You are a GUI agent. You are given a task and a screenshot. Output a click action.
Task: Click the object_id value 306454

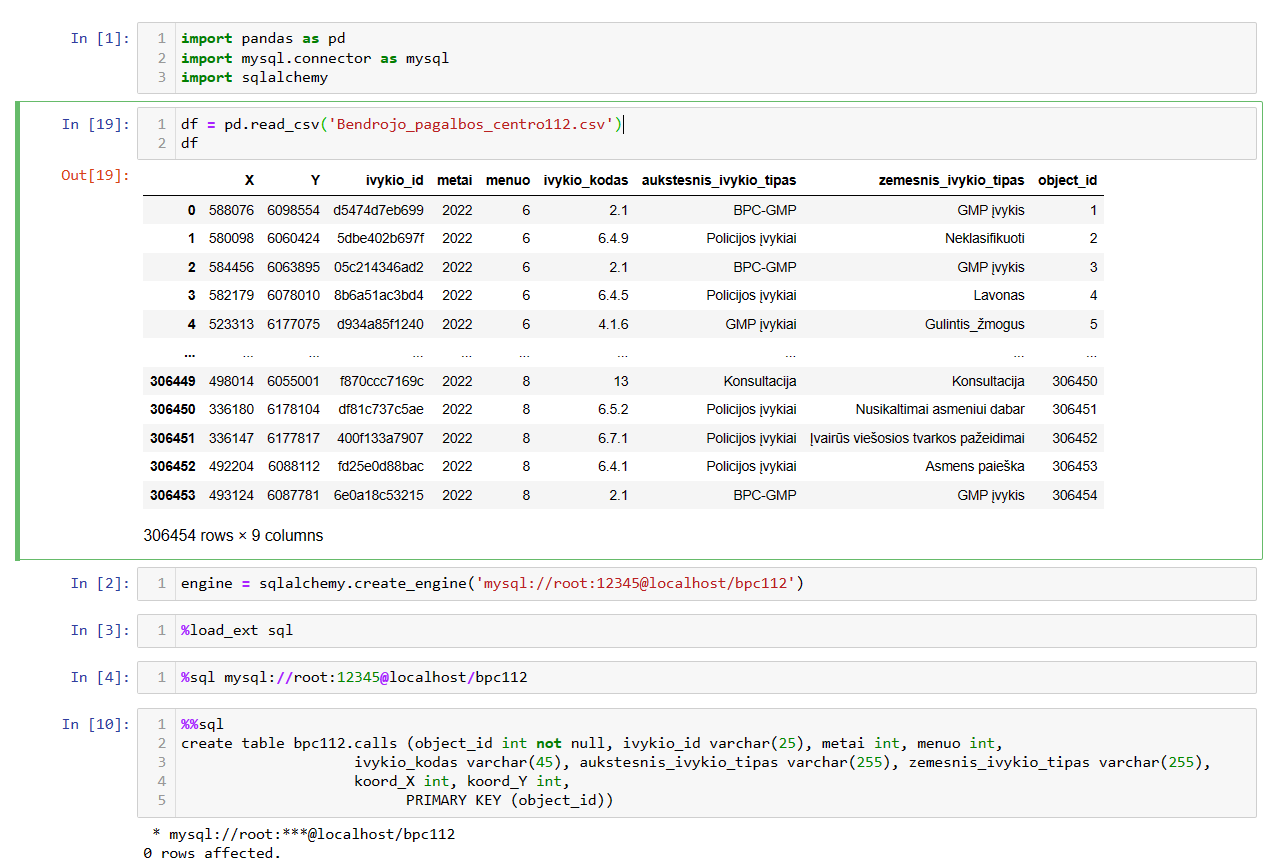(x=1075, y=495)
